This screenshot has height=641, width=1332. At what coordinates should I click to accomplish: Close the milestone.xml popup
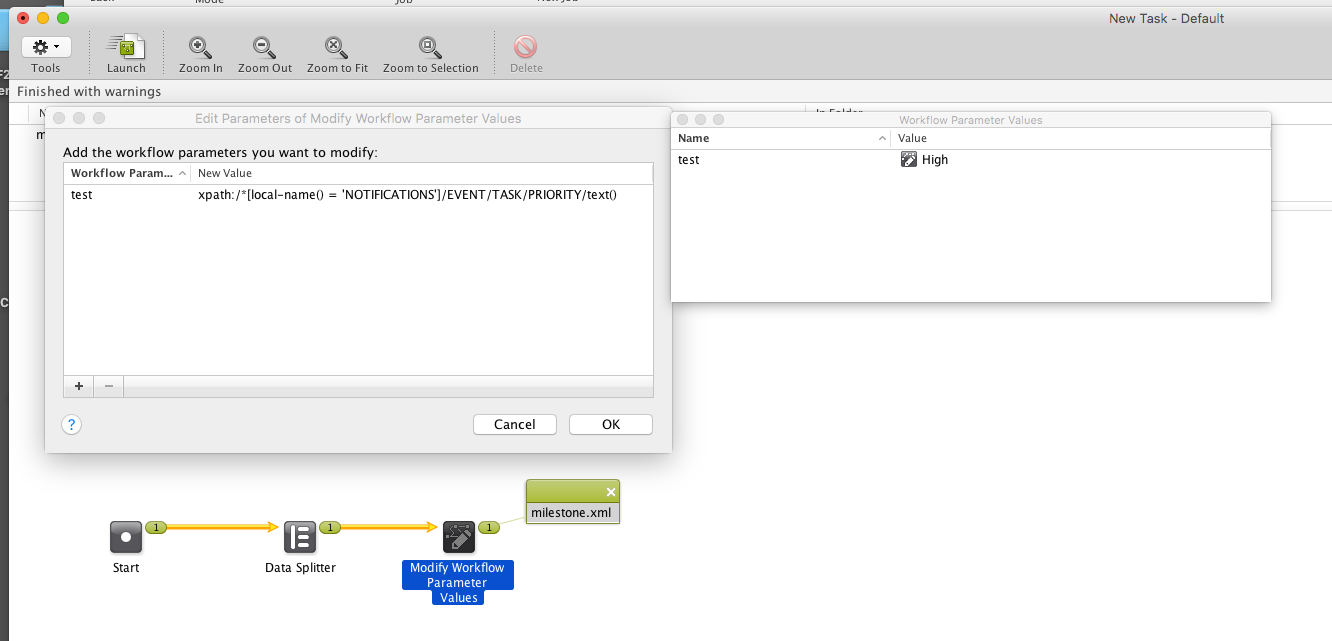point(611,492)
